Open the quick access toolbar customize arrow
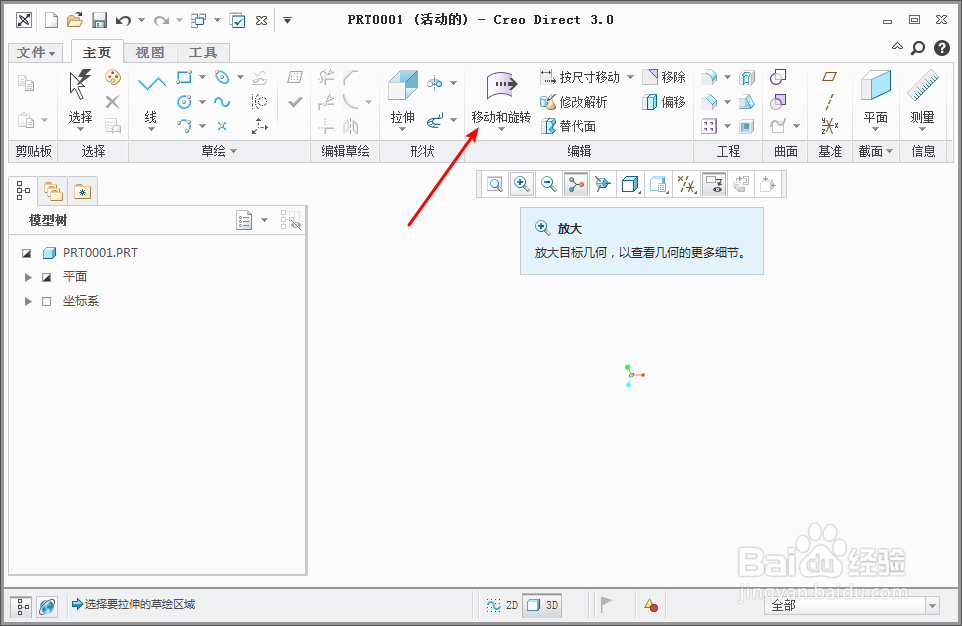Viewport: 962px width, 626px height. point(287,20)
